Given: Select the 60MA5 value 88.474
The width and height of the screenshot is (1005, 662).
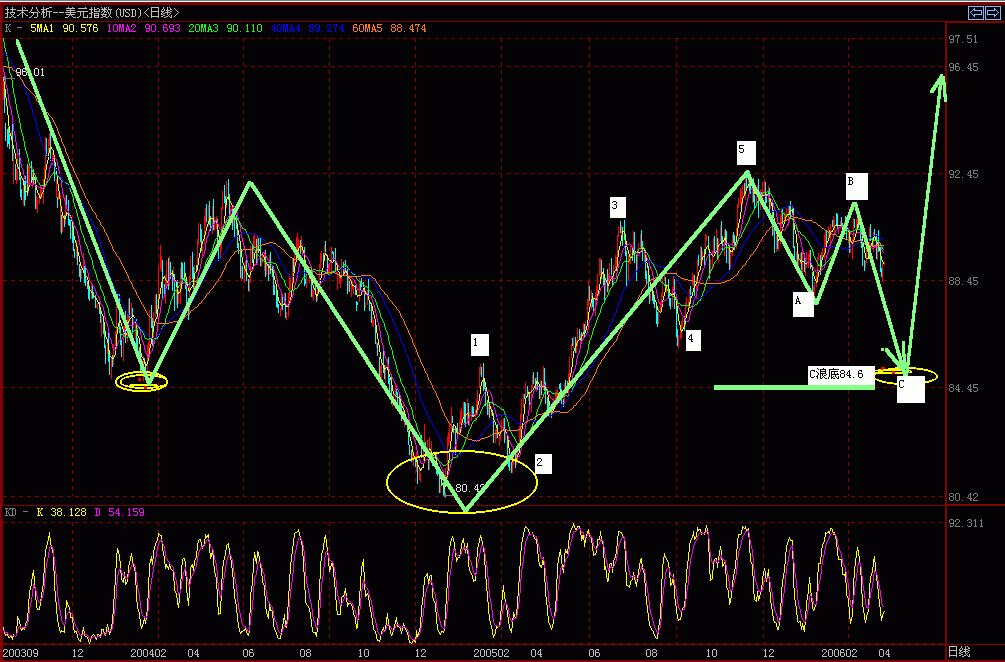Looking at the screenshot, I should (x=408, y=28).
